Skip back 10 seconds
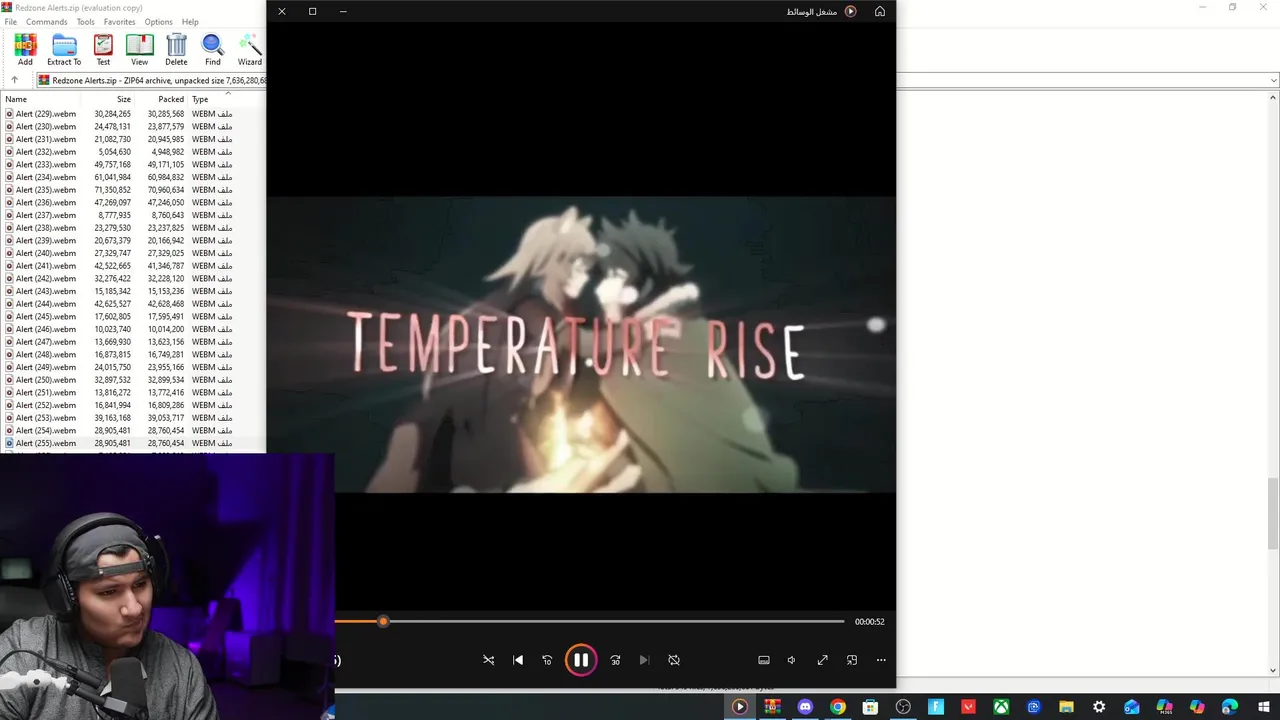1280x720 pixels. [x=547, y=660]
